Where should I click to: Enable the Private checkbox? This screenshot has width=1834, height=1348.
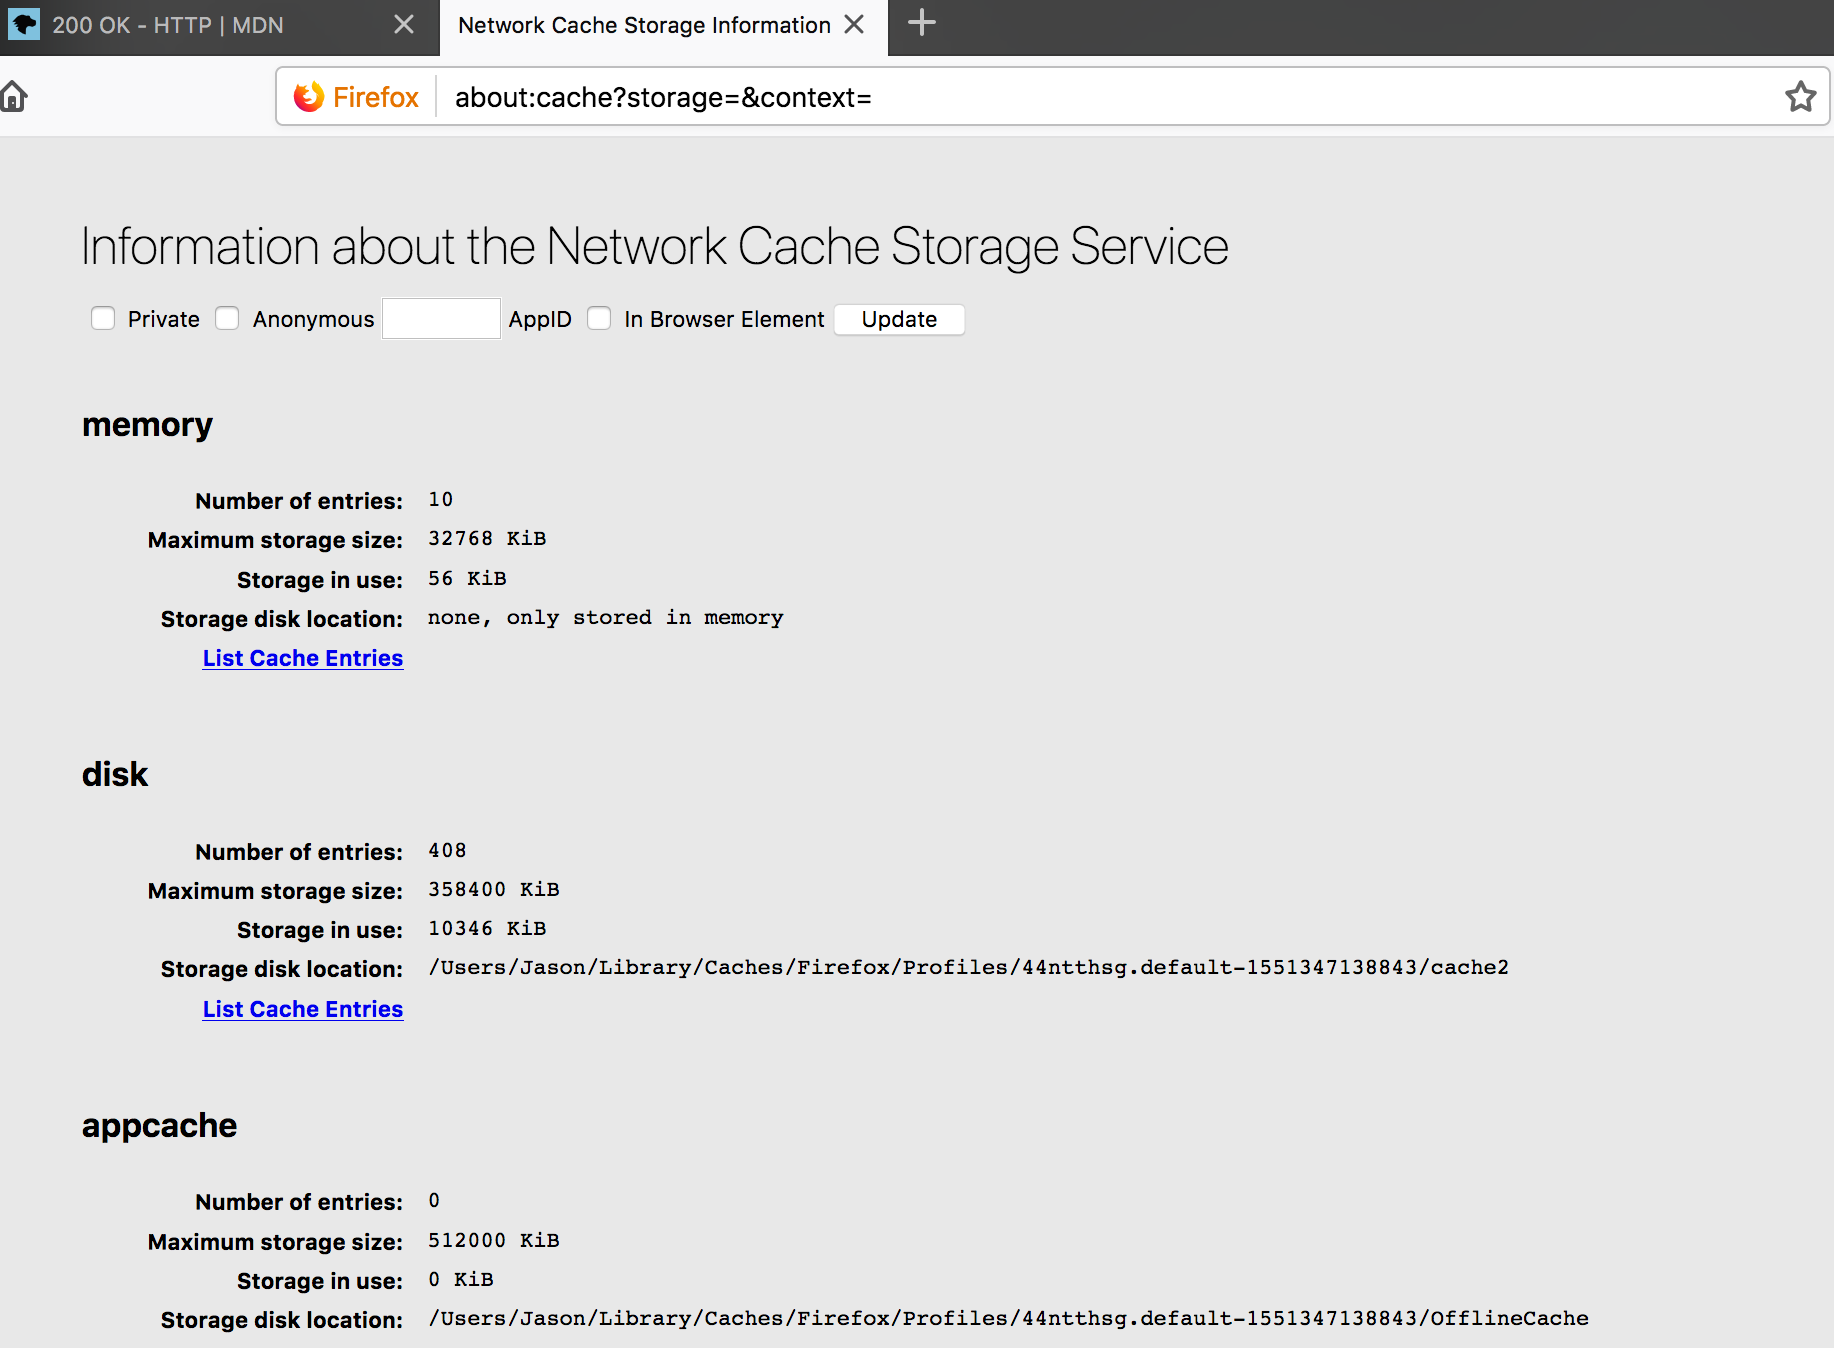coord(103,319)
